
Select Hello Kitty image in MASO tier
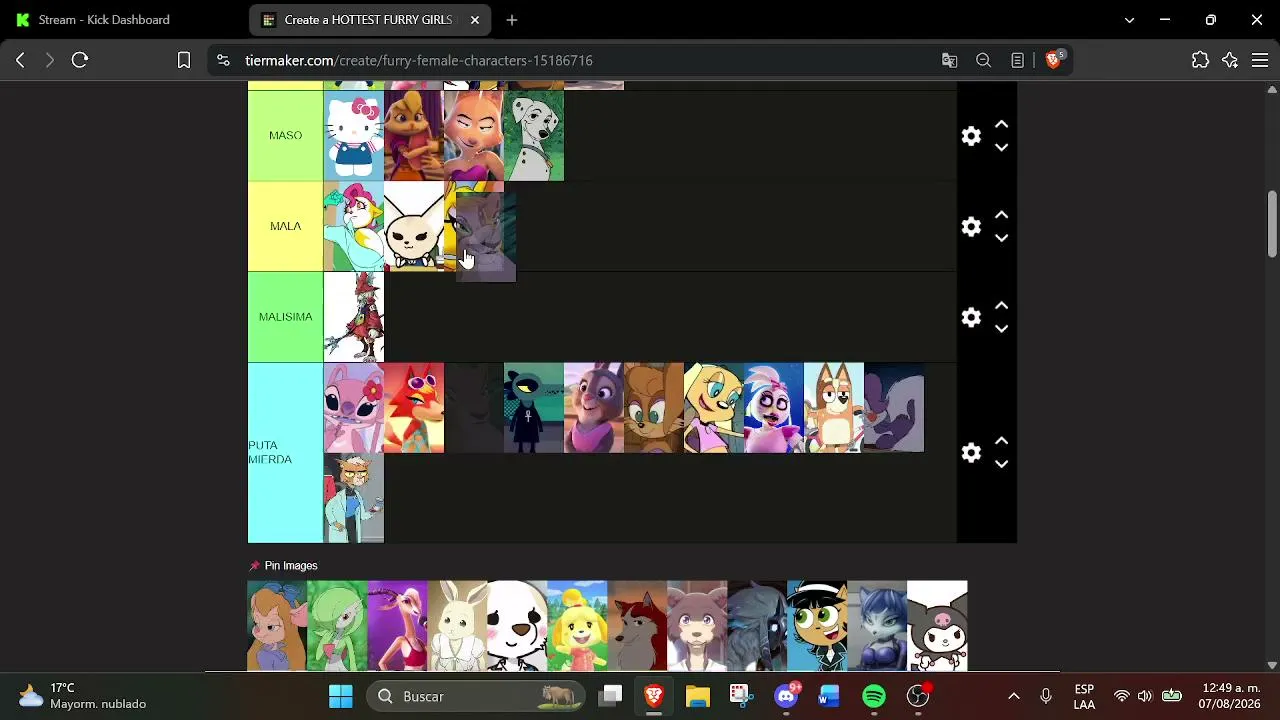(354, 136)
